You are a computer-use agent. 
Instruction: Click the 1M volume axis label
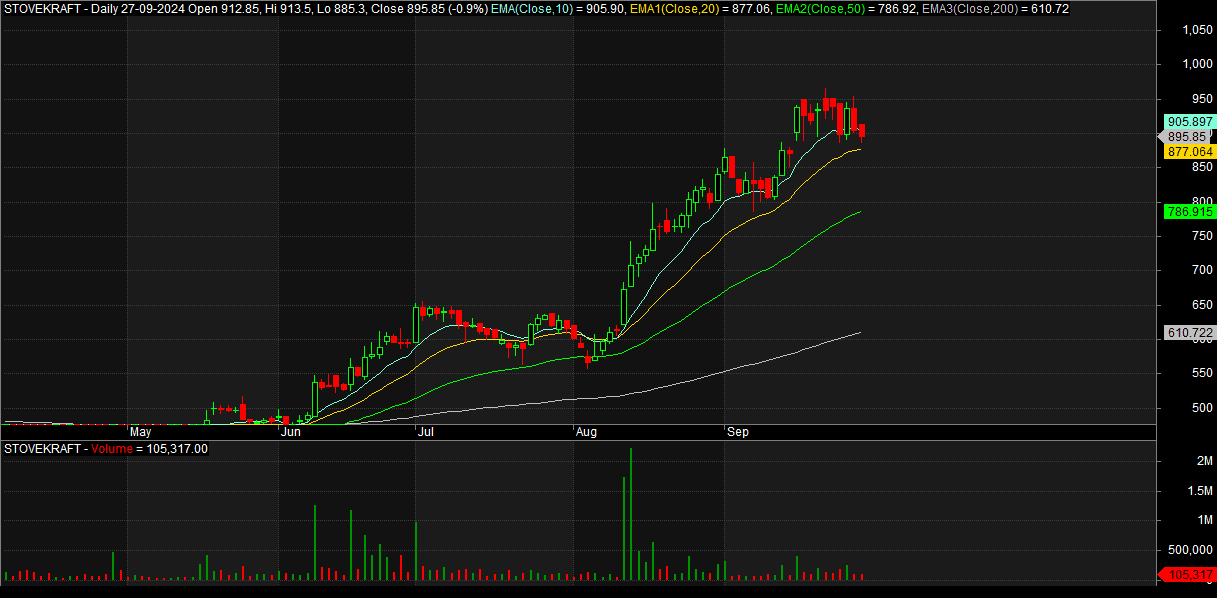pos(1203,520)
